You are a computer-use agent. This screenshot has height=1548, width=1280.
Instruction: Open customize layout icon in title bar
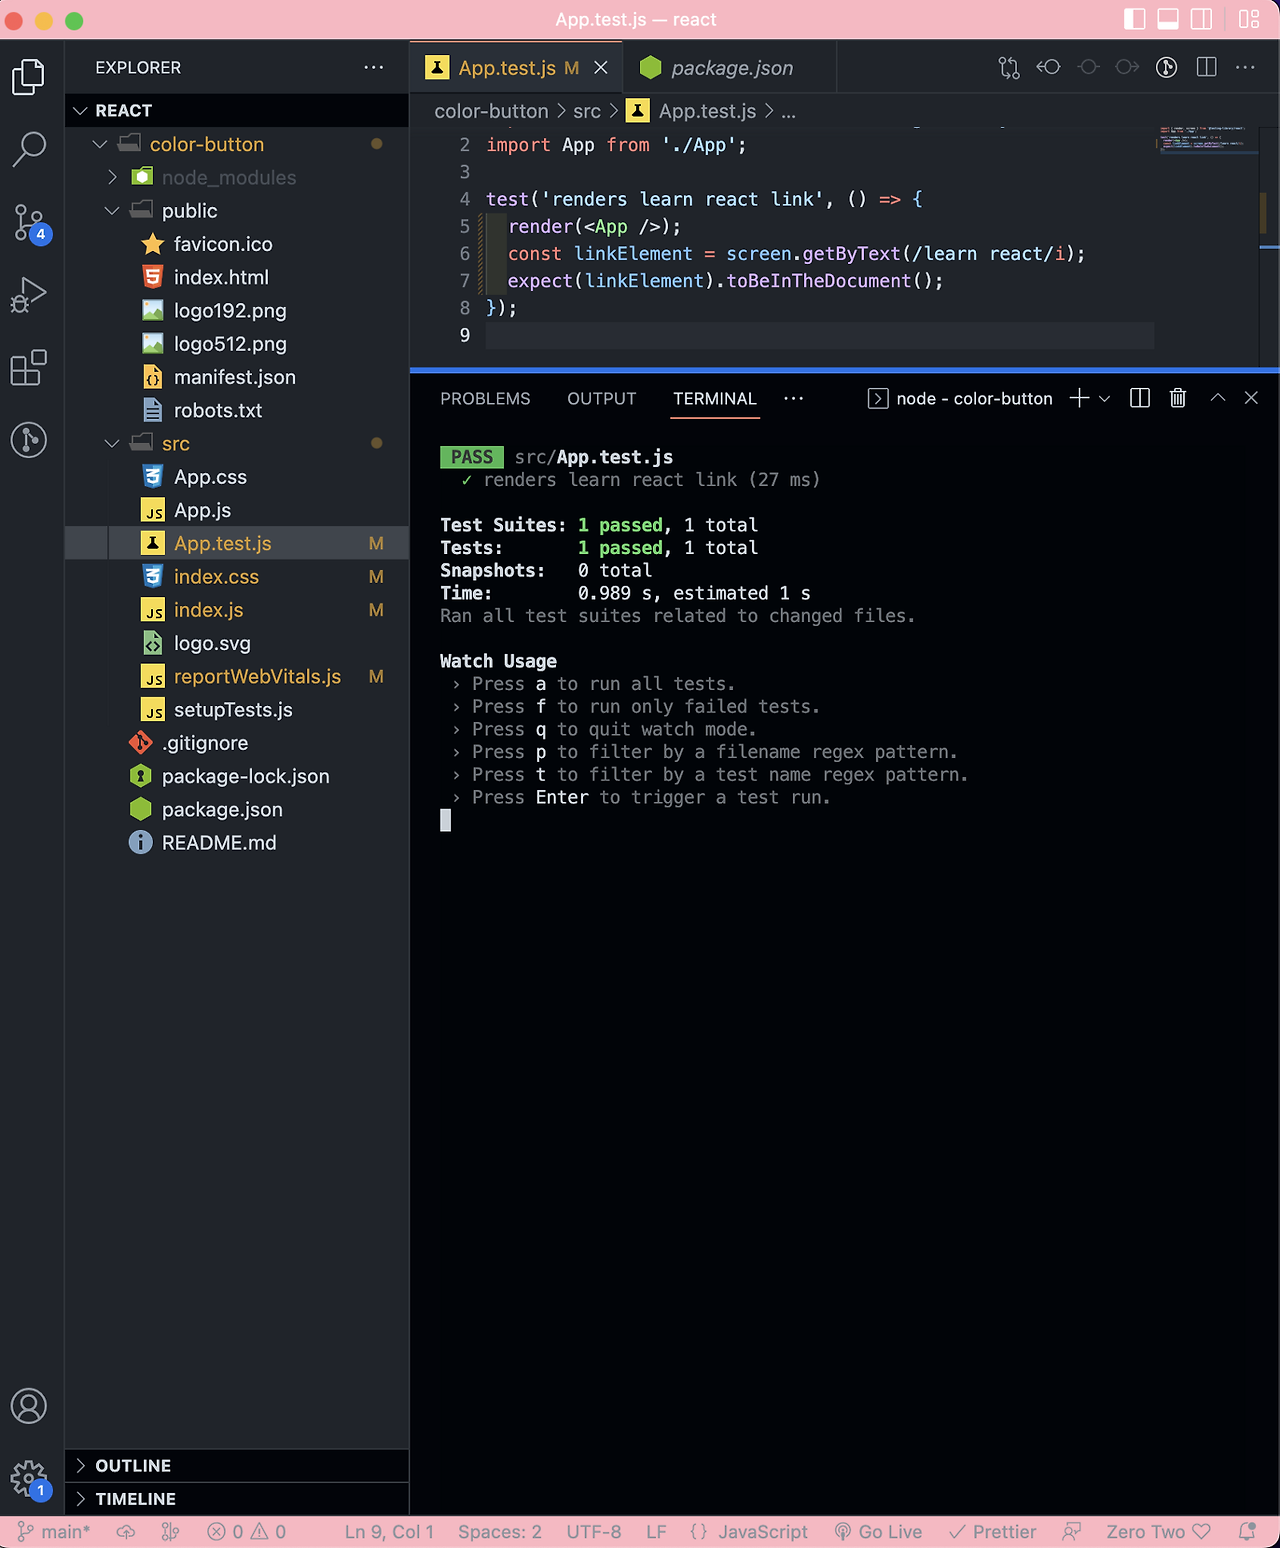coord(1249,19)
